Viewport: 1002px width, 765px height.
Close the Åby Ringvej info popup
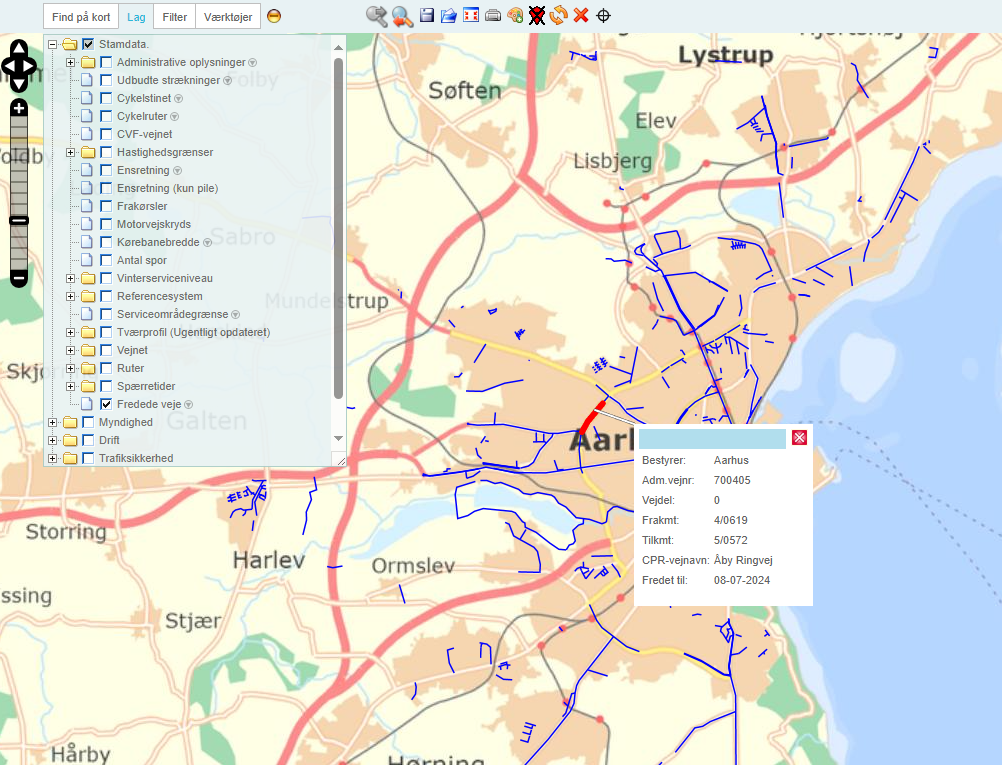[799, 437]
